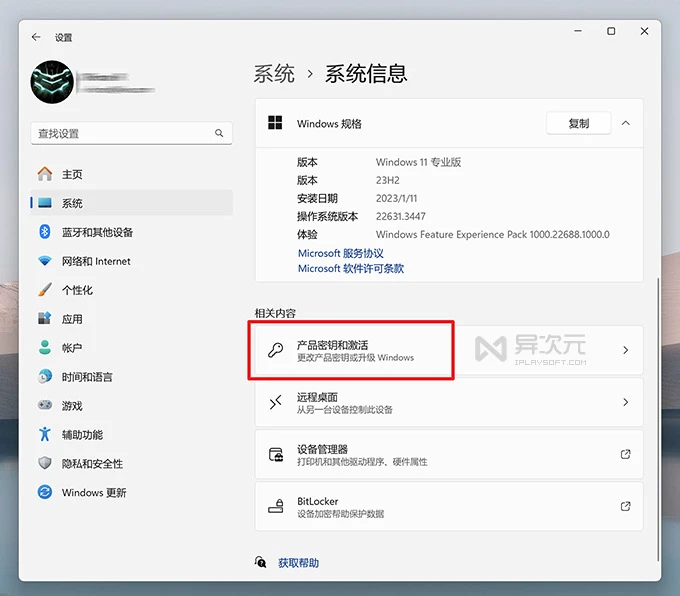Click the 设备管理器 device icon
Screen dimensions: 680x596
[x=276, y=454]
